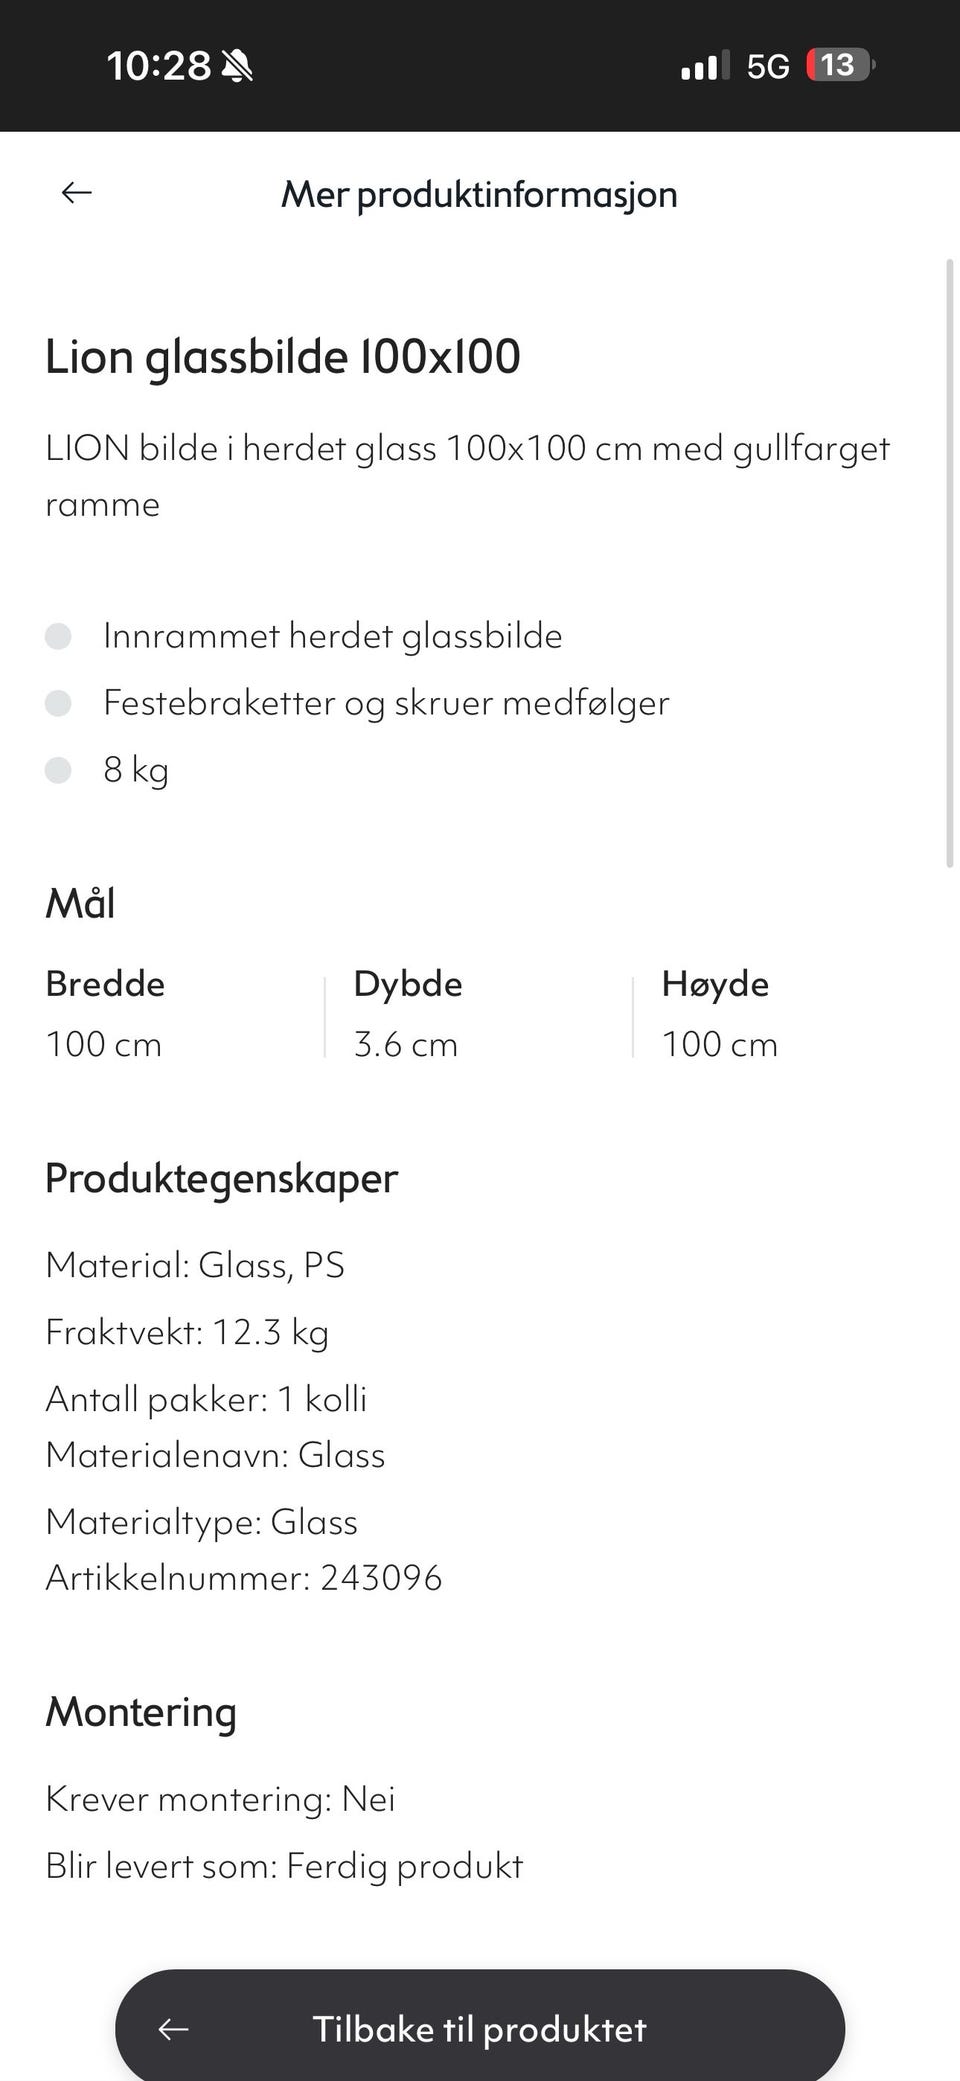
Task: Tap the Dybde 3.6 cm value
Action: click(x=405, y=1044)
